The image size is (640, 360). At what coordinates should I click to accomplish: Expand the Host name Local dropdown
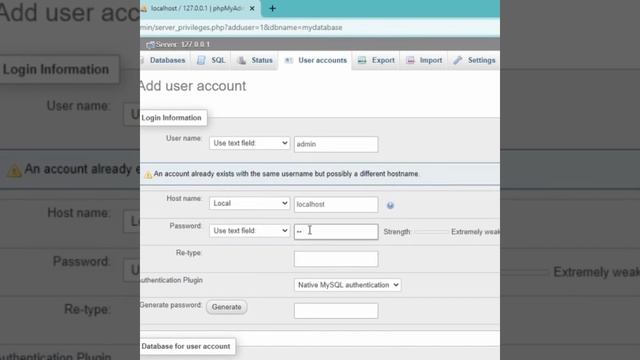click(249, 203)
